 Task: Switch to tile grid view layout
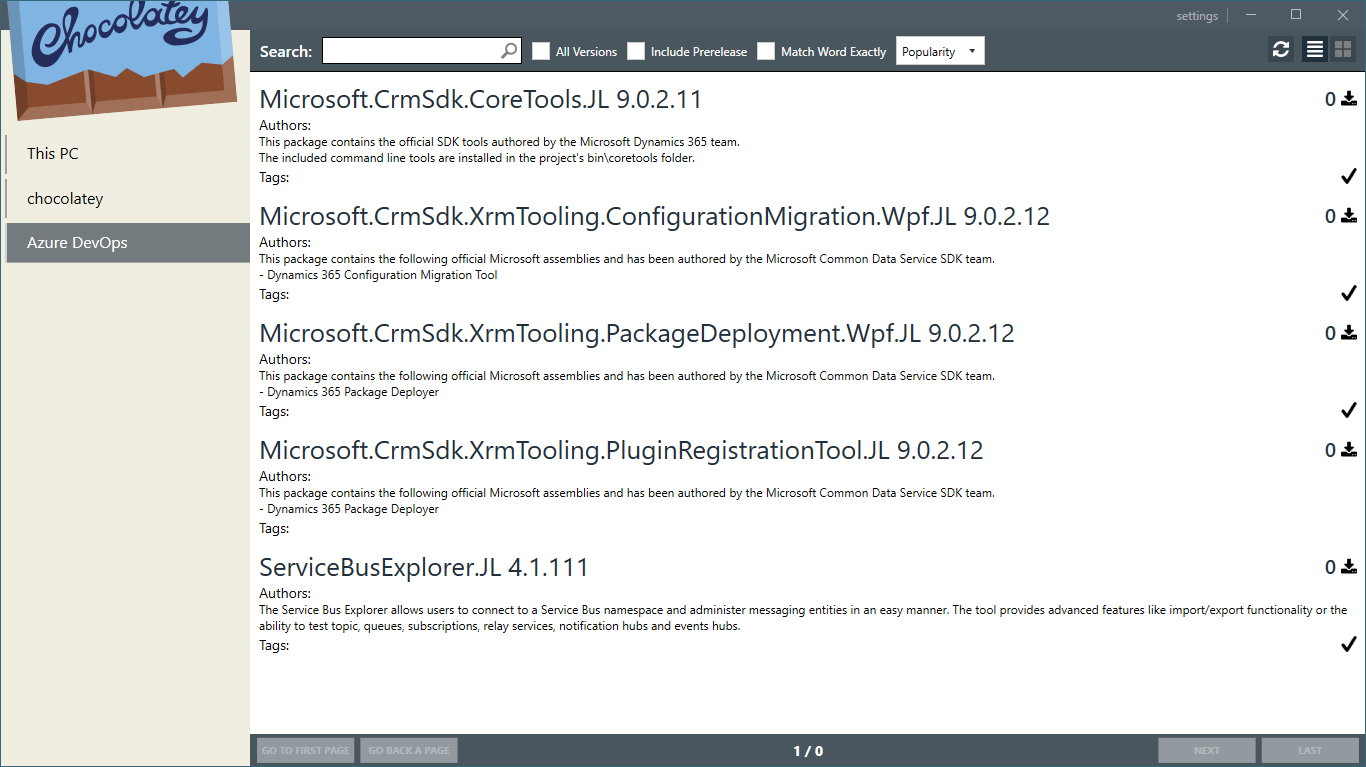click(1343, 50)
